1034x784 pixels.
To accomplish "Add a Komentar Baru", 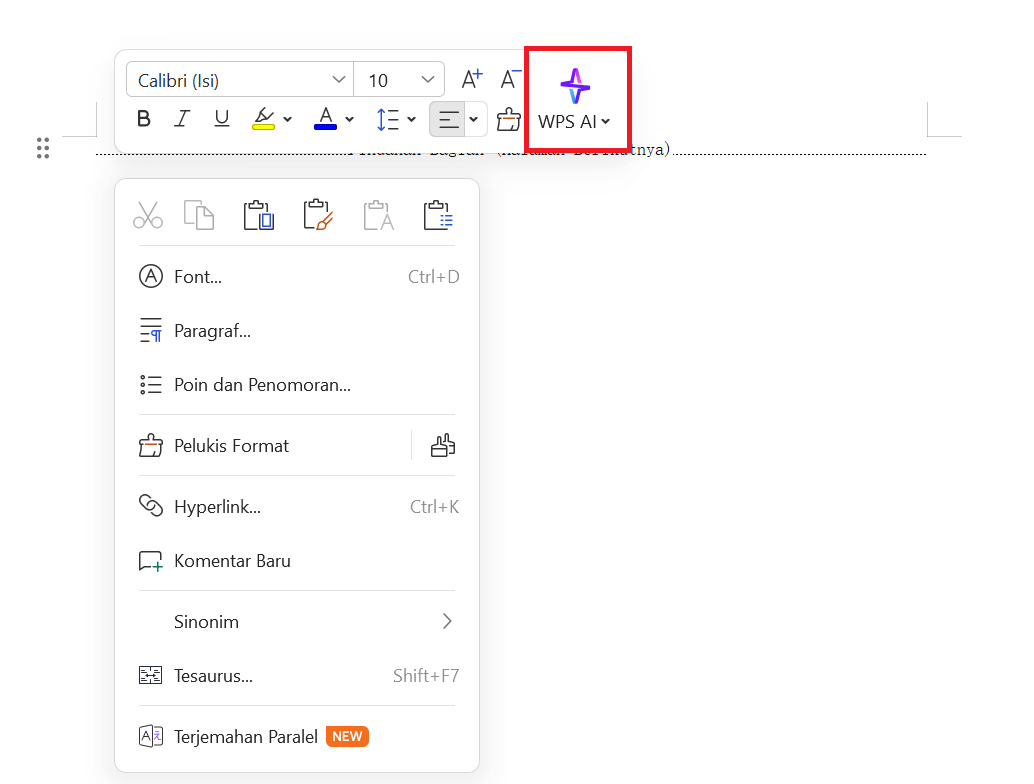I will point(297,560).
